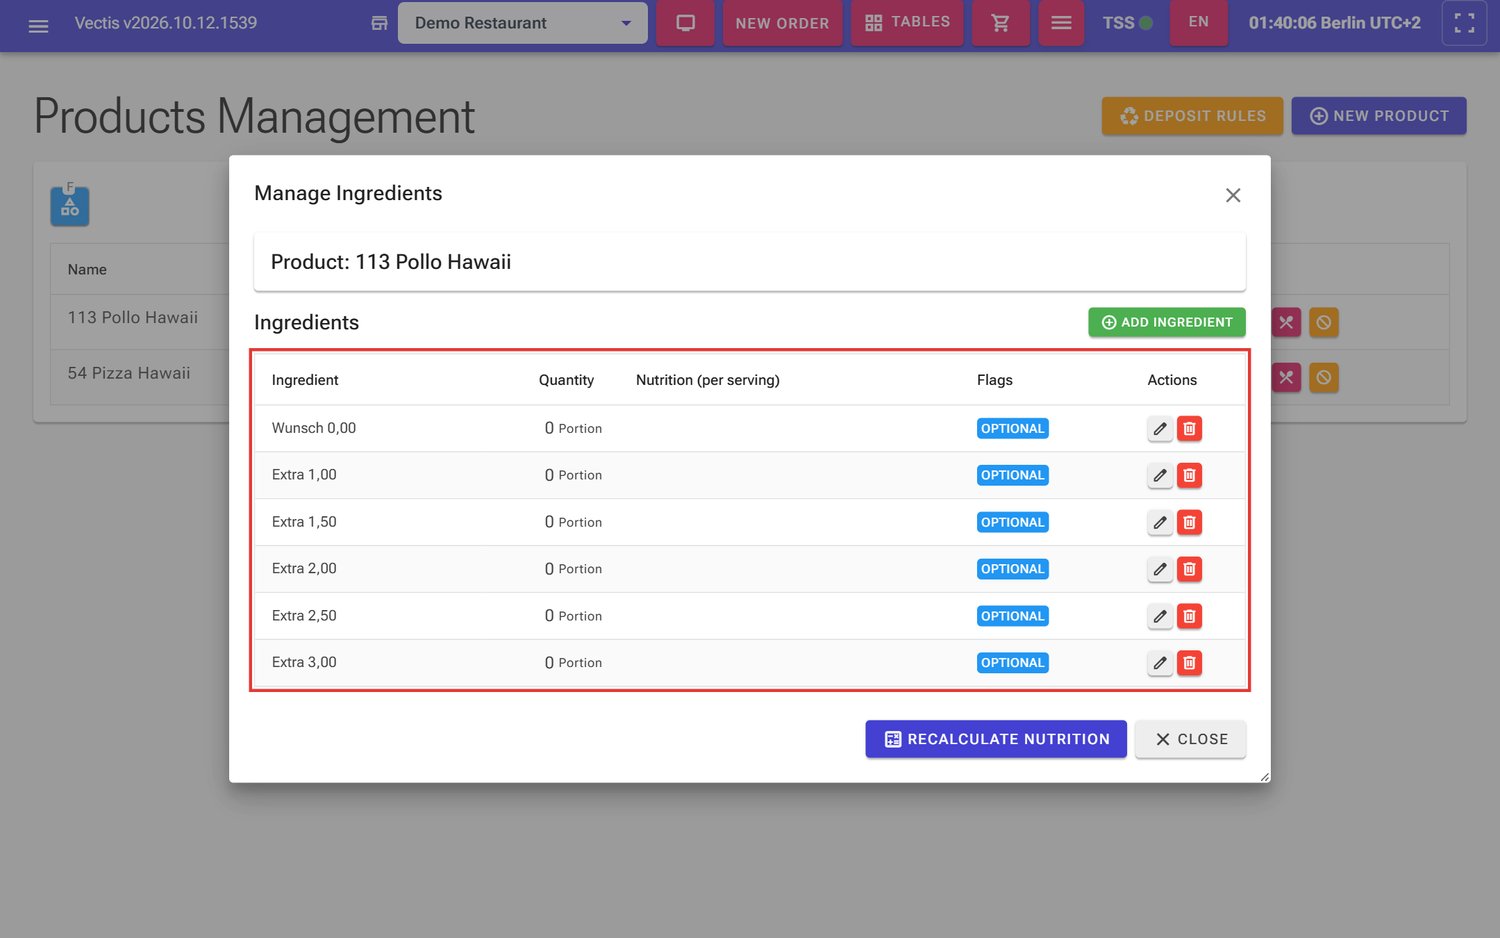
Task: Delete the Wunsch 0,00 ingredient
Action: pyautogui.click(x=1189, y=429)
